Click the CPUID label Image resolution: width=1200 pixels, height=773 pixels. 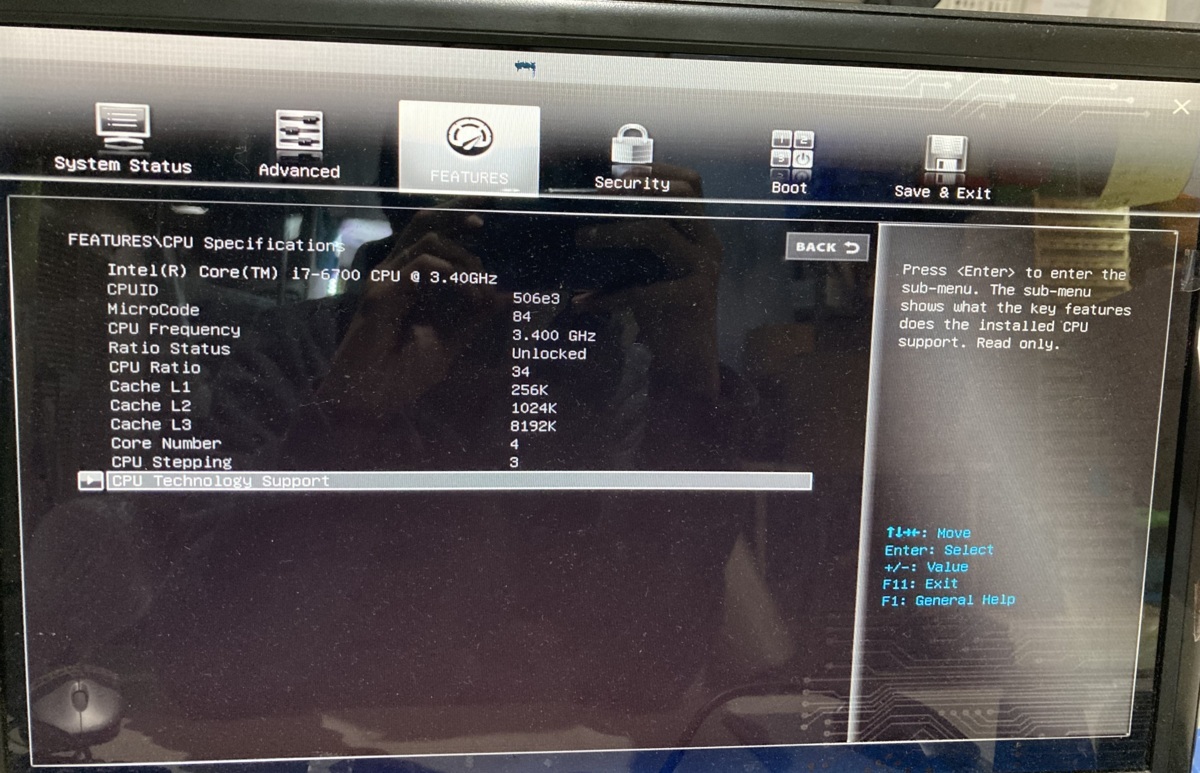point(133,290)
